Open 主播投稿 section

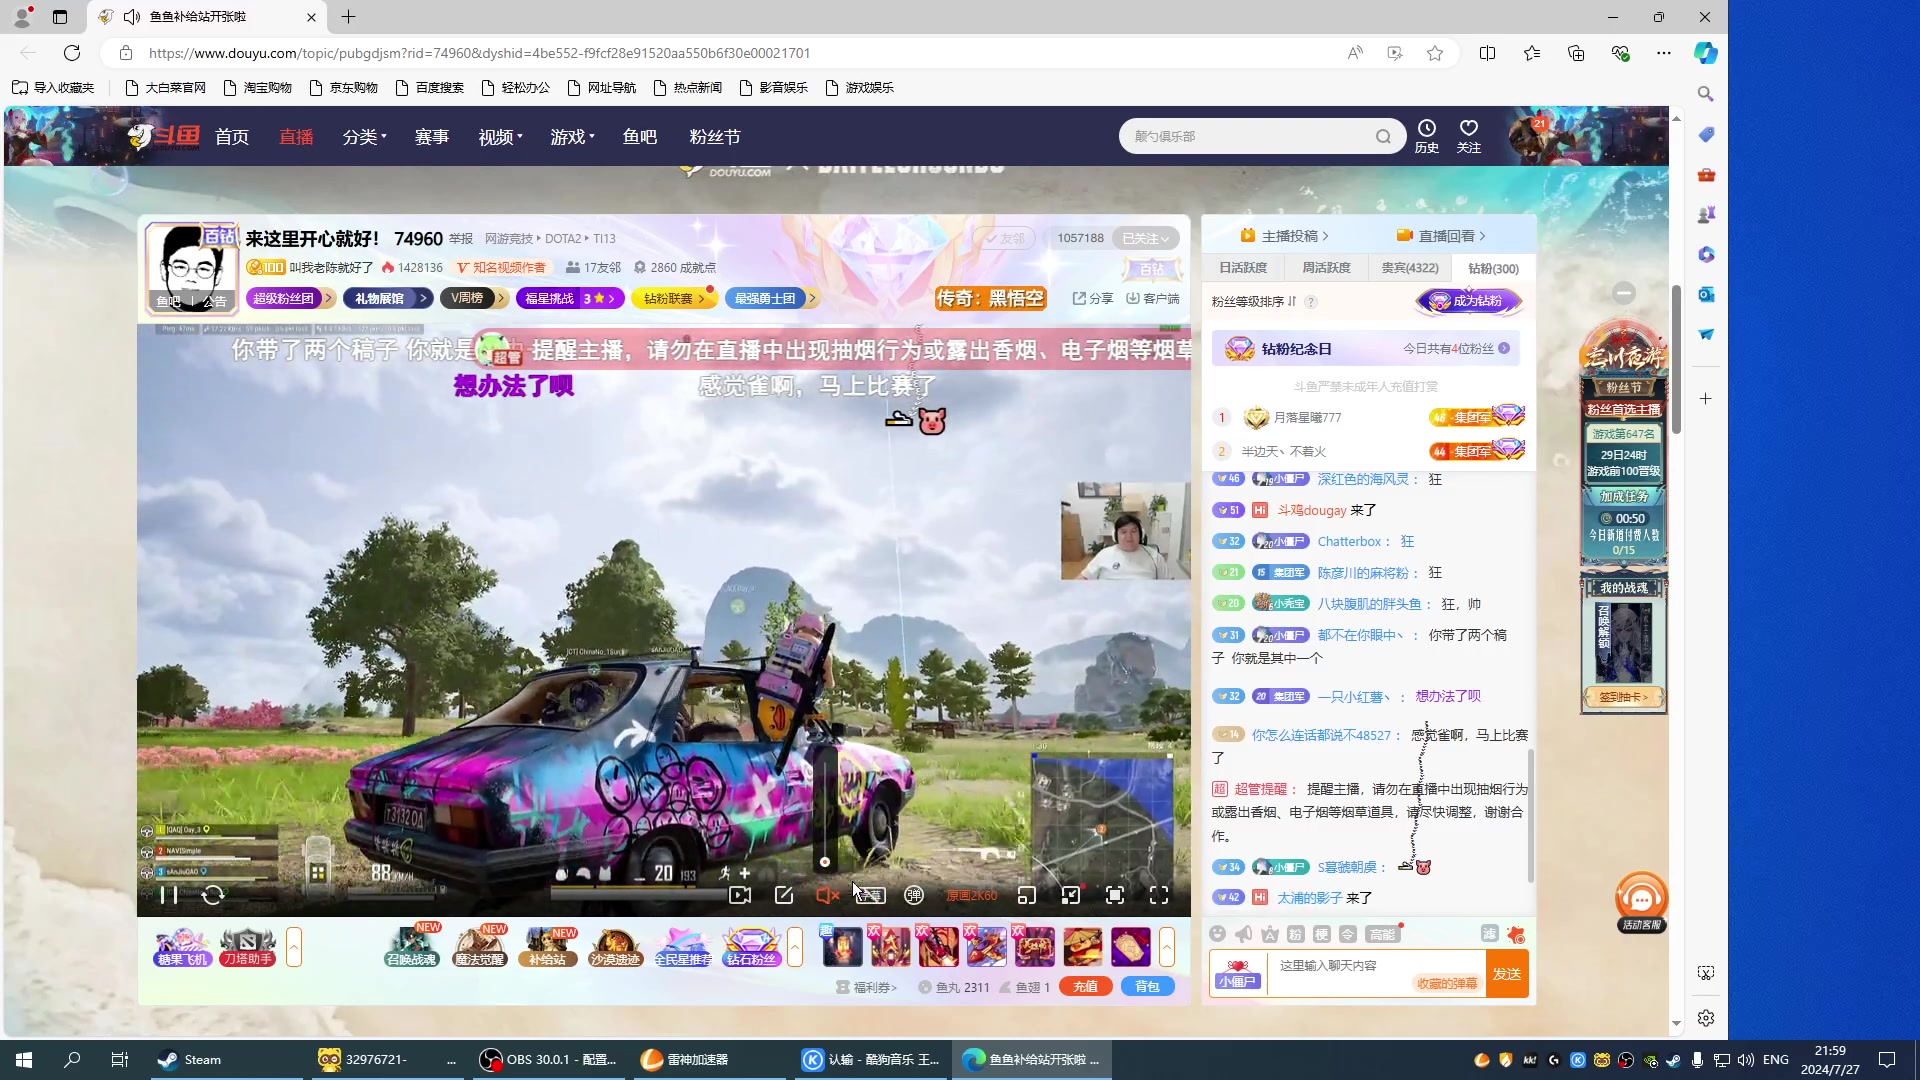click(x=1285, y=236)
